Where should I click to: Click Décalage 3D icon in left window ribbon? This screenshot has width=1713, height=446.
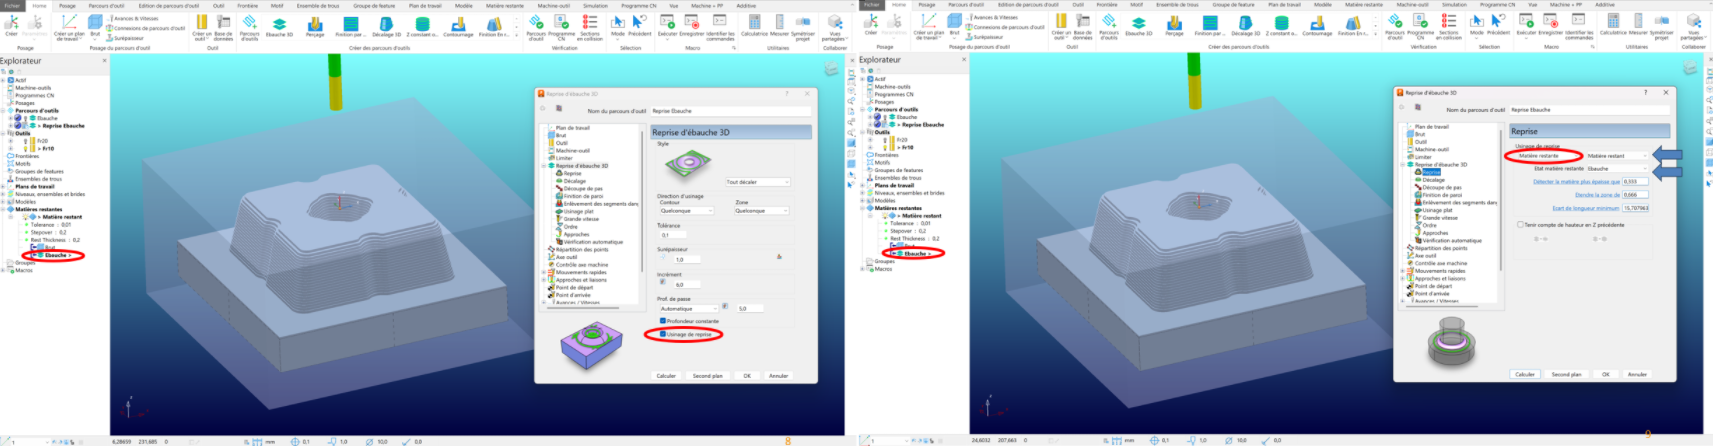386,26
